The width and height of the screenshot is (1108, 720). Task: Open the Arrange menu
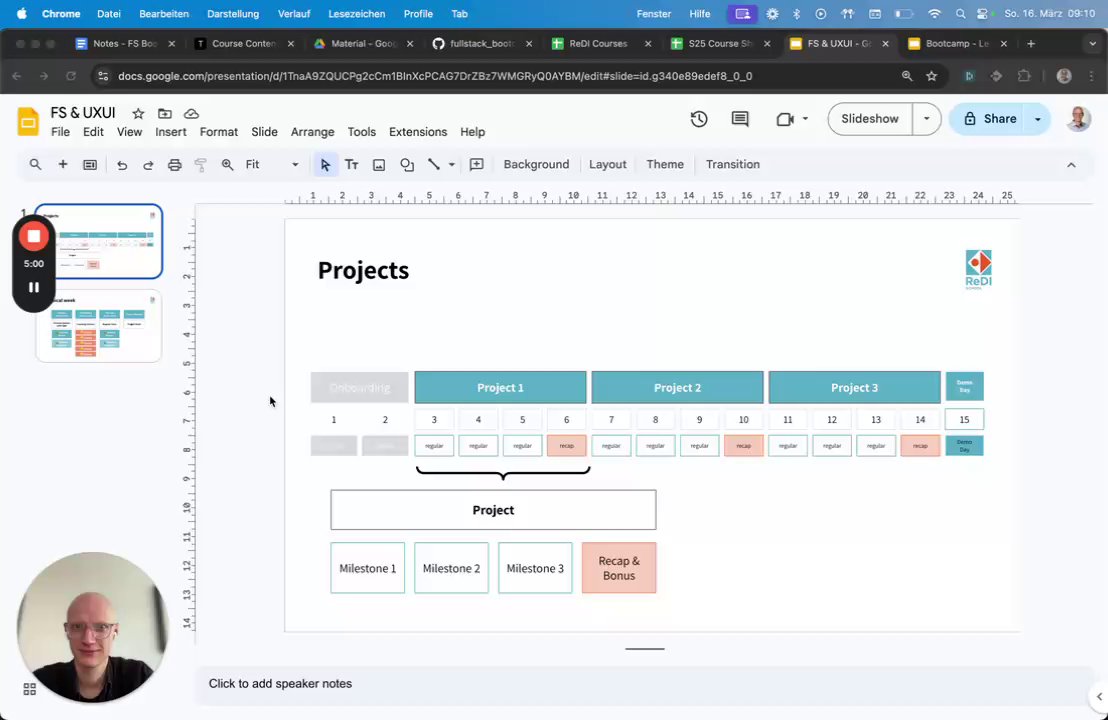[312, 132]
